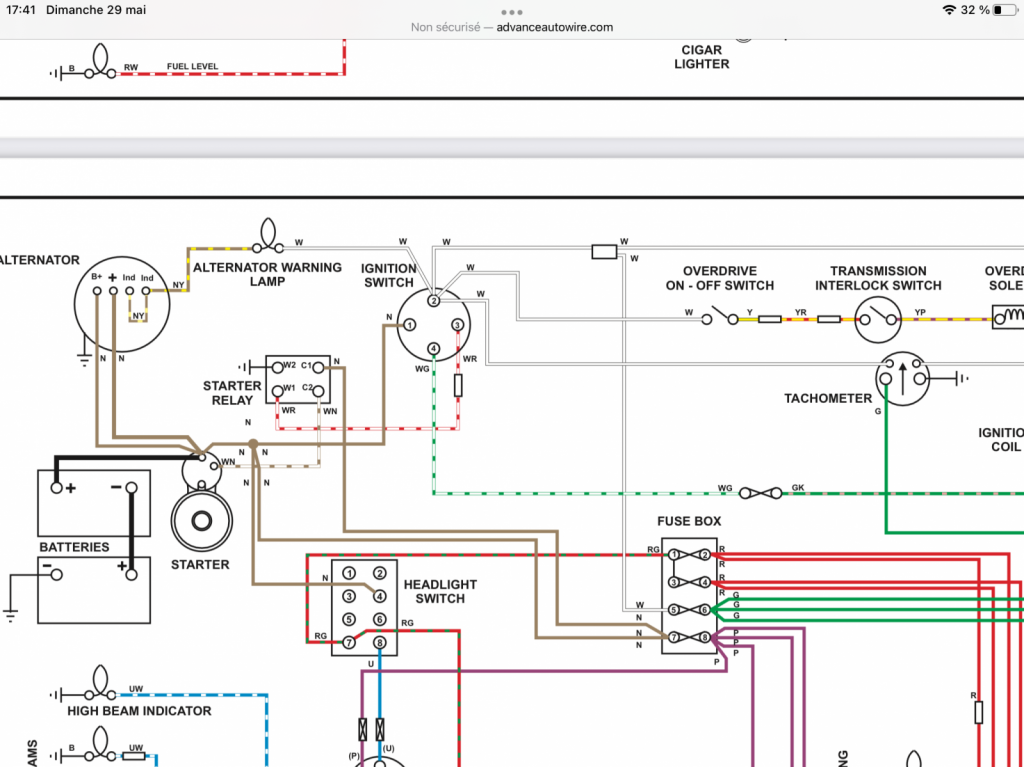
Task: Click the transmission interlock switch symbol
Action: tap(878, 319)
